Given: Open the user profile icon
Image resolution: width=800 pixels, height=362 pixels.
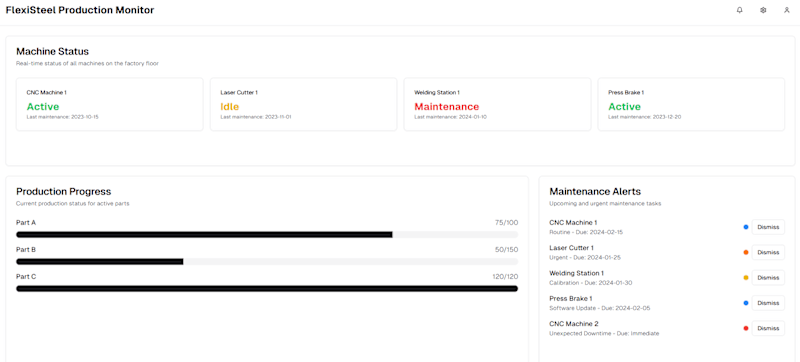Looking at the screenshot, I should point(786,10).
